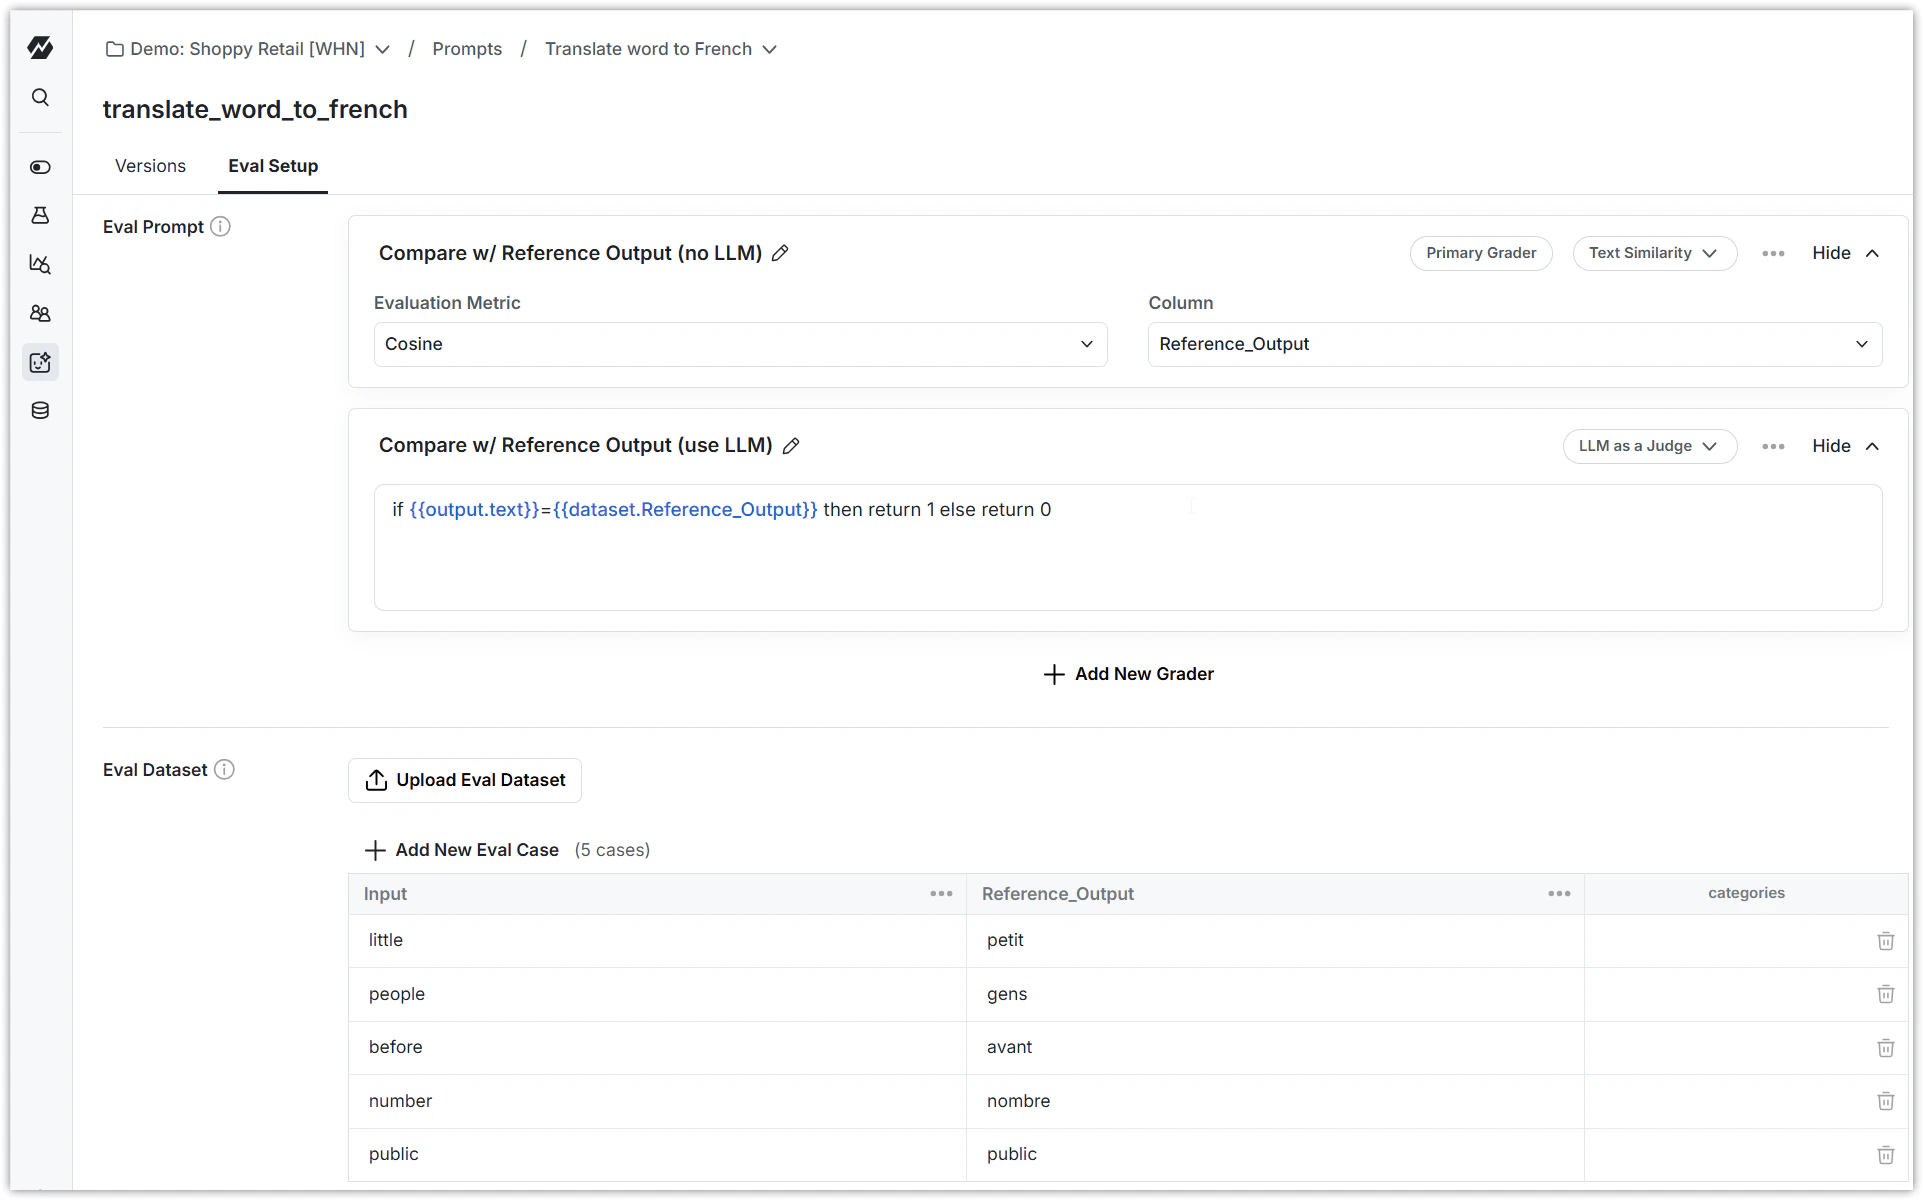The width and height of the screenshot is (1923, 1200).
Task: Open the Reference_Output column dropdown
Action: coord(1513,344)
